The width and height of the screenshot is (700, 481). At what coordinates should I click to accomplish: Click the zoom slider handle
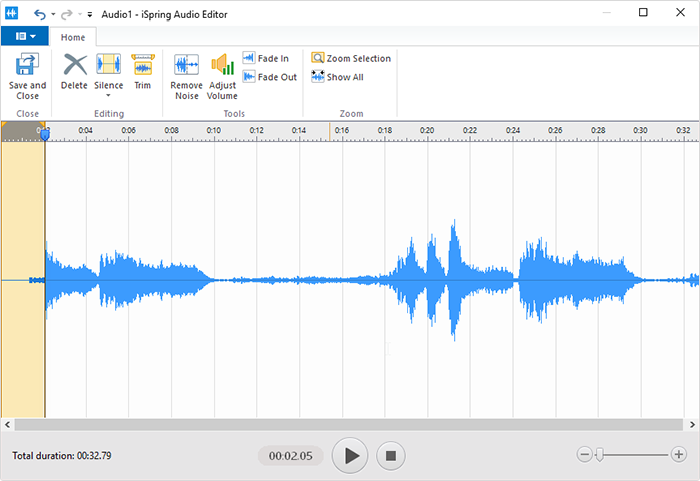(600, 455)
